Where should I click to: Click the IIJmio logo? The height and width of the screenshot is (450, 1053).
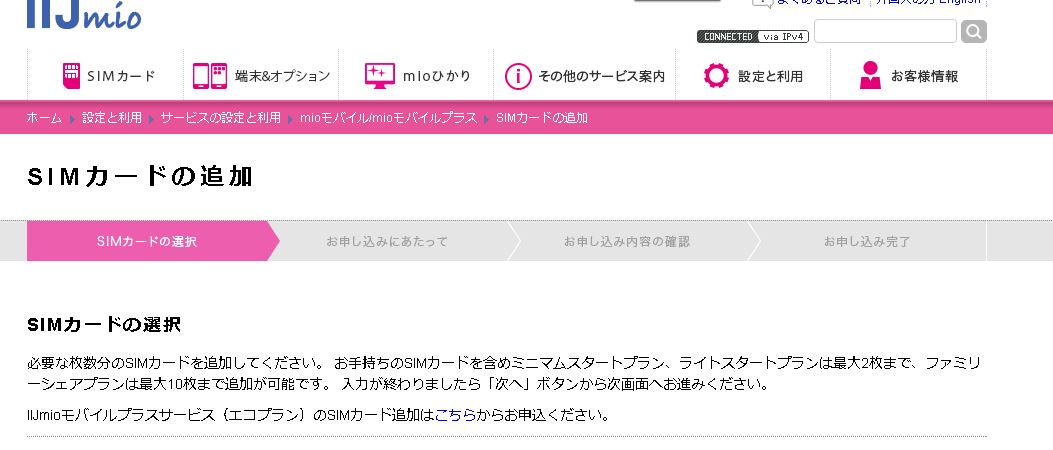pyautogui.click(x=84, y=13)
